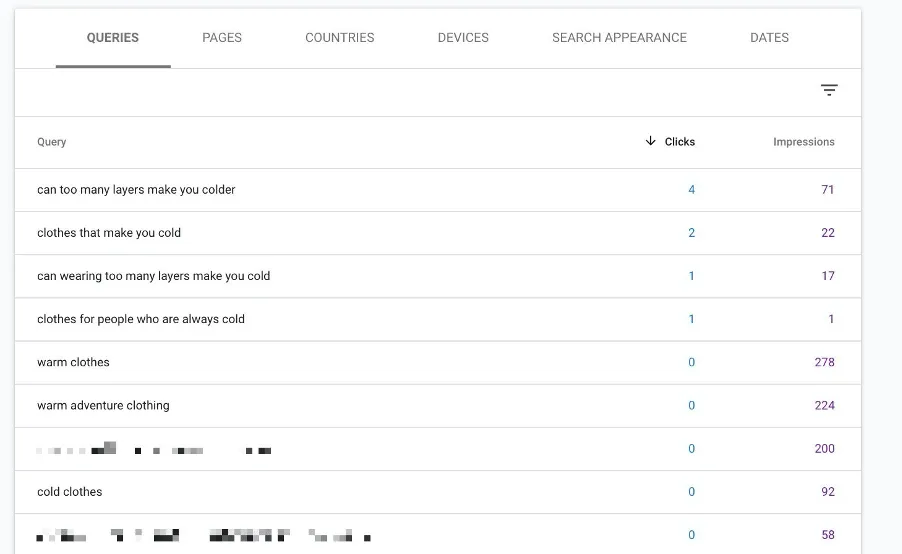Click the 4 clicks value in first row
Image resolution: width=902 pixels, height=554 pixels.
[691, 190]
